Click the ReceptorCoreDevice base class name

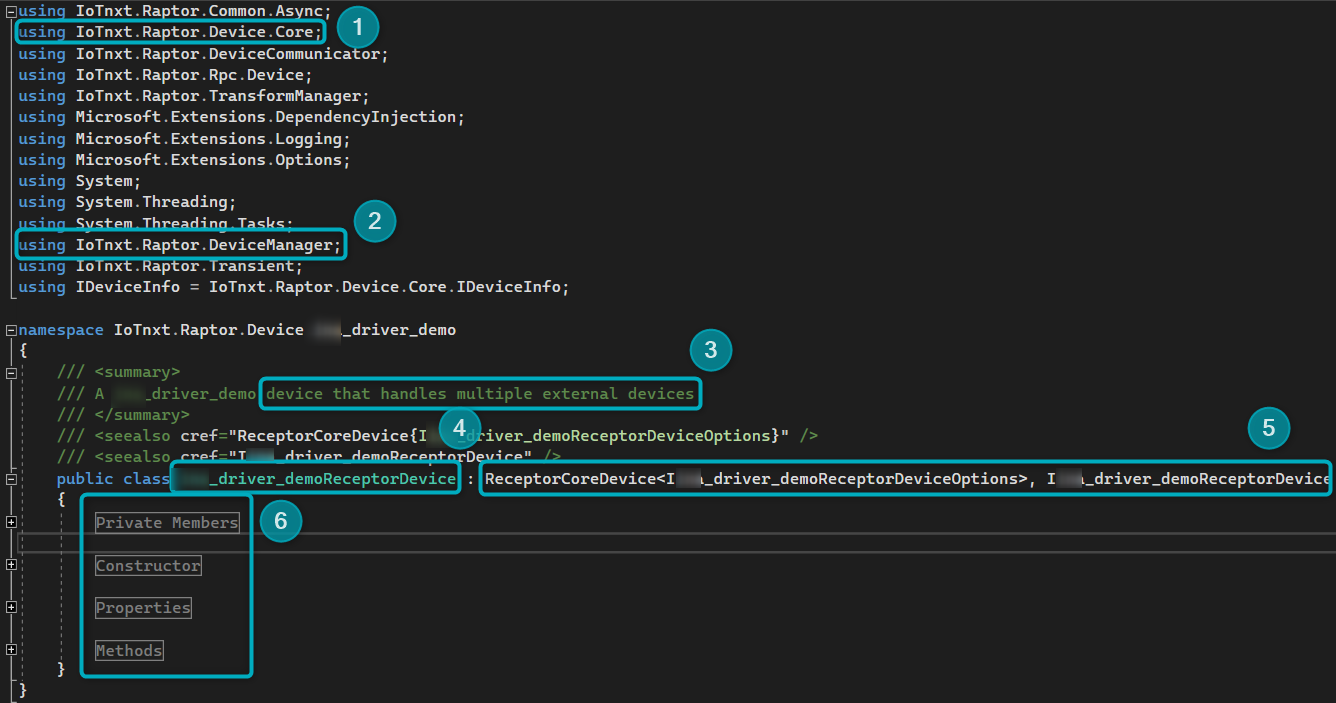coord(568,479)
